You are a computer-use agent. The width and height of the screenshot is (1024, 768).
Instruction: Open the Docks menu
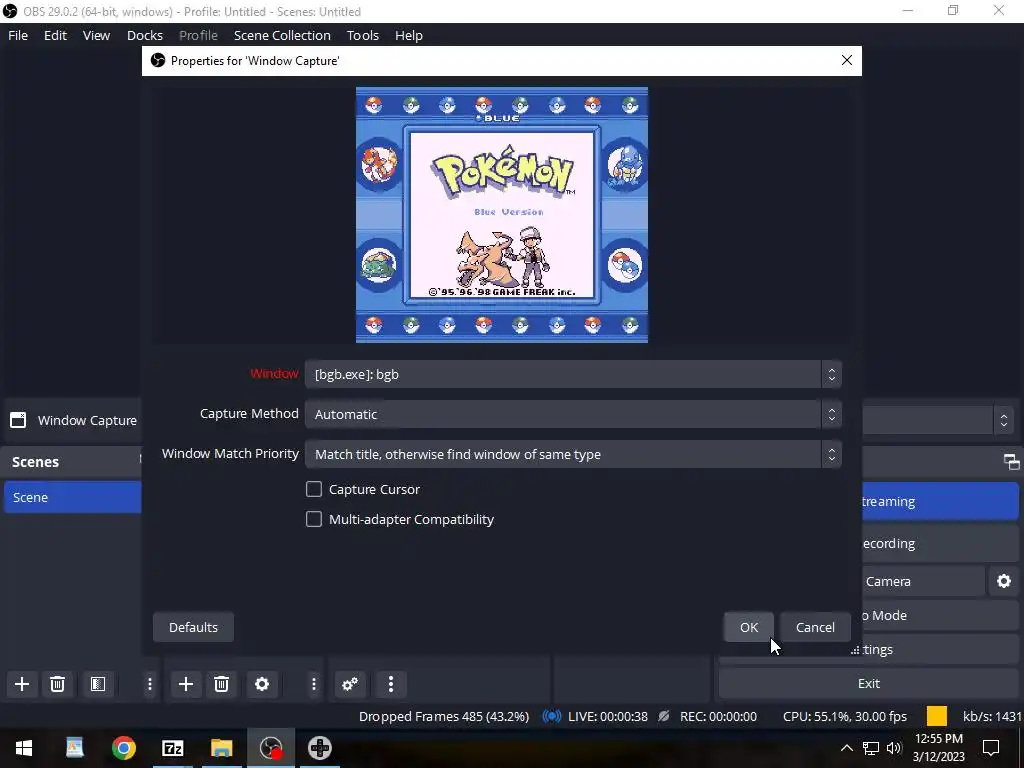pos(144,35)
